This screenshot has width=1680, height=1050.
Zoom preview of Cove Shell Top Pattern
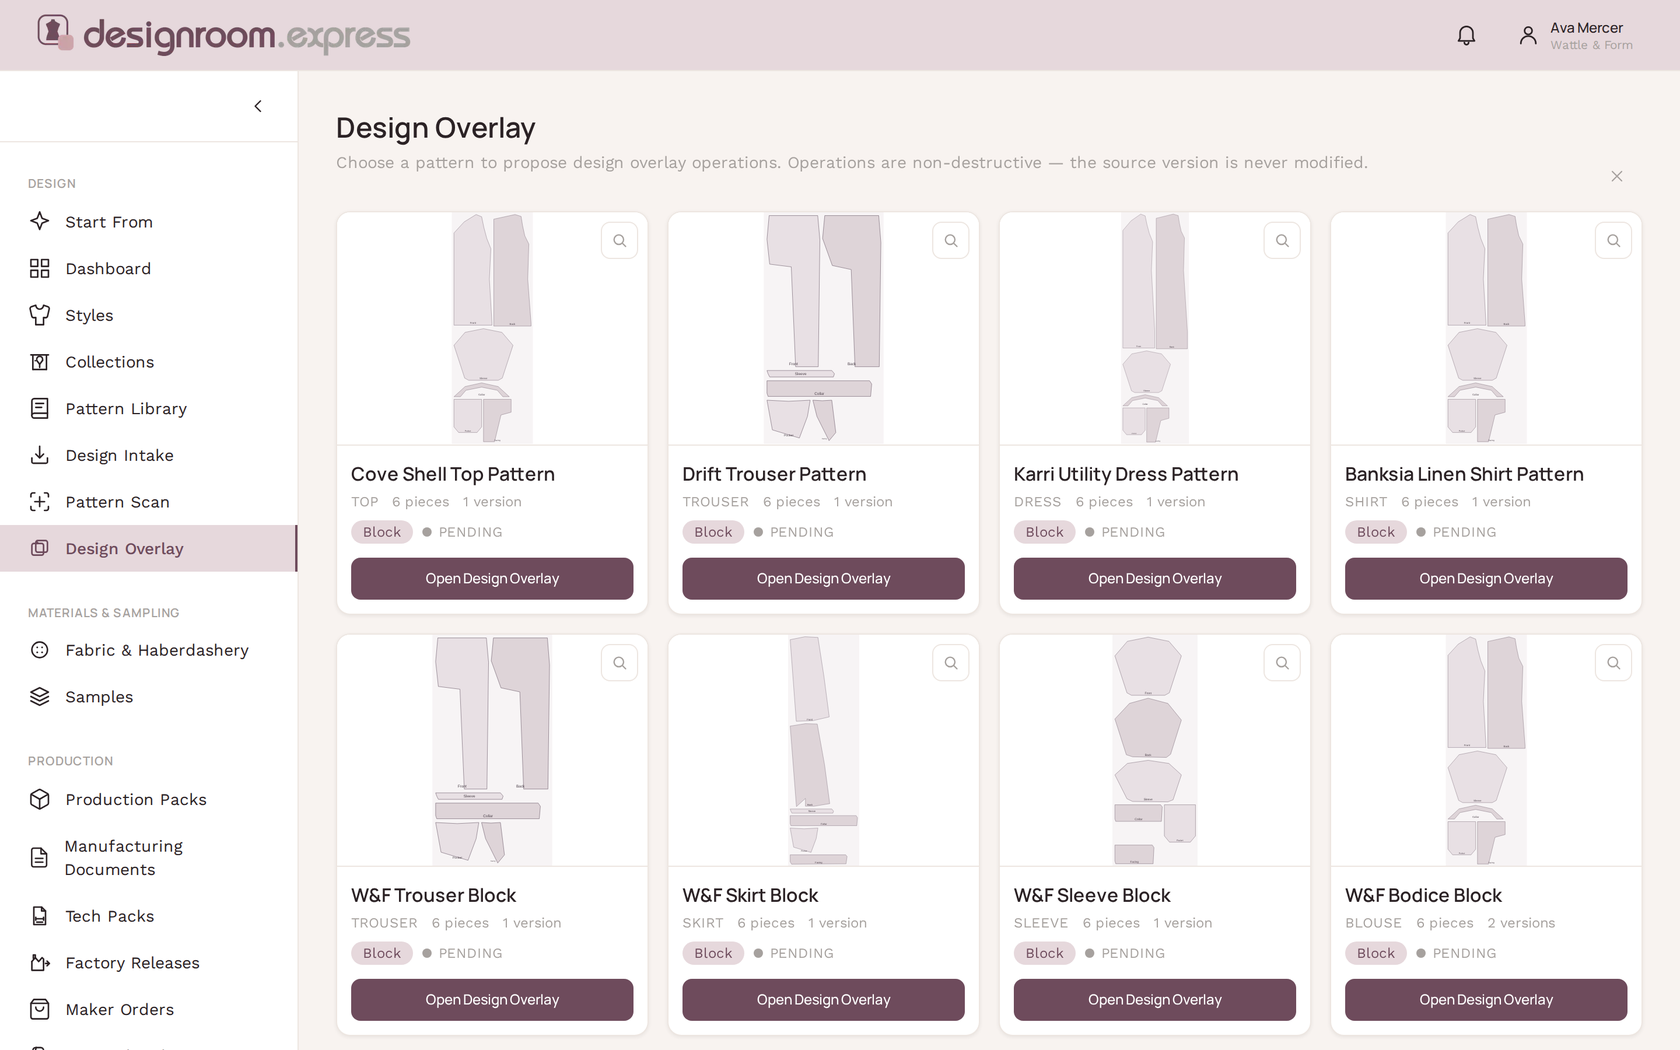pos(620,240)
